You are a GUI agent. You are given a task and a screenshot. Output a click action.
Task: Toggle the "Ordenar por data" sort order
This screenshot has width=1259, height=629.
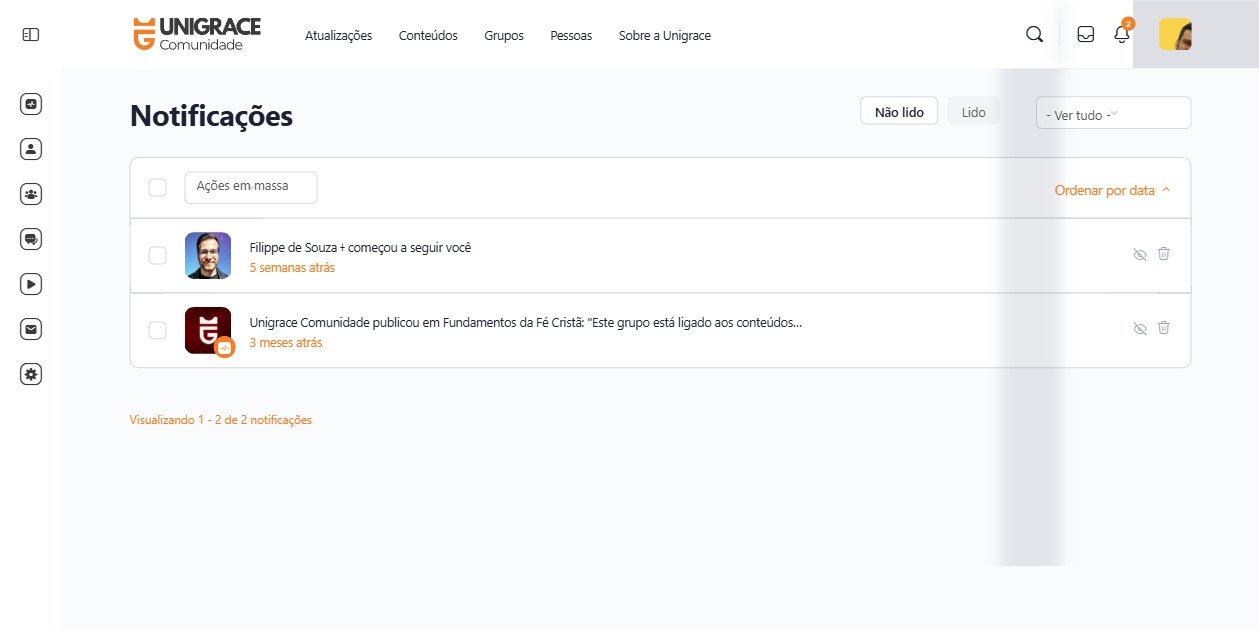[1112, 190]
